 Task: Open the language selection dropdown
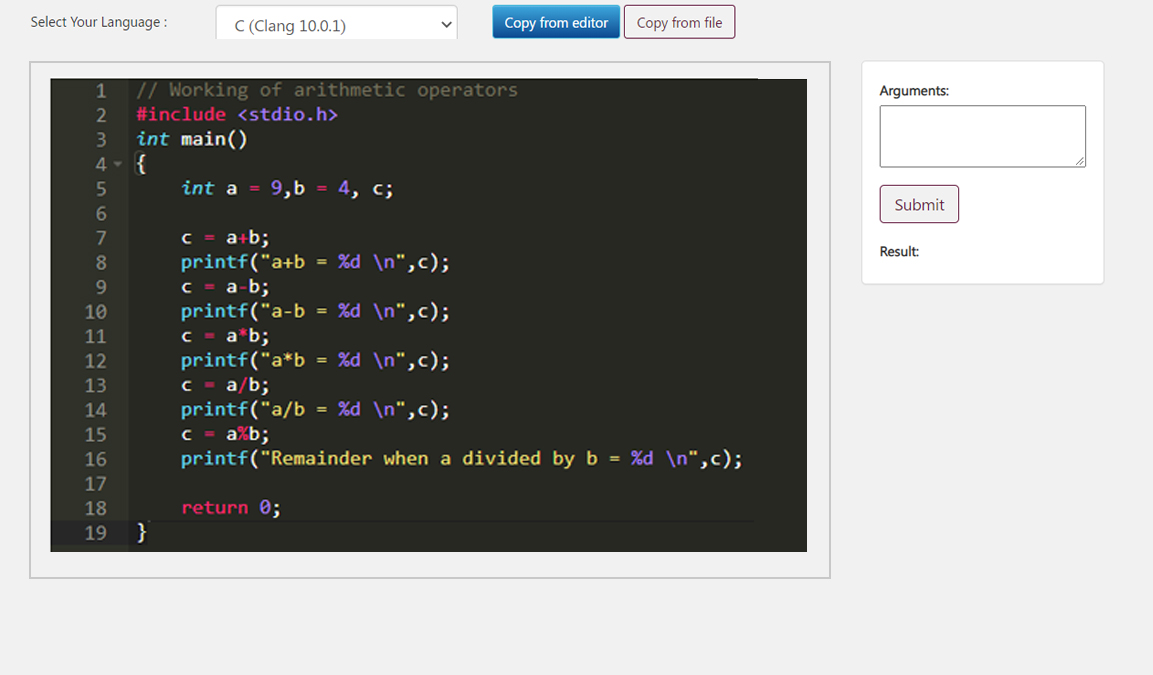tap(335, 25)
